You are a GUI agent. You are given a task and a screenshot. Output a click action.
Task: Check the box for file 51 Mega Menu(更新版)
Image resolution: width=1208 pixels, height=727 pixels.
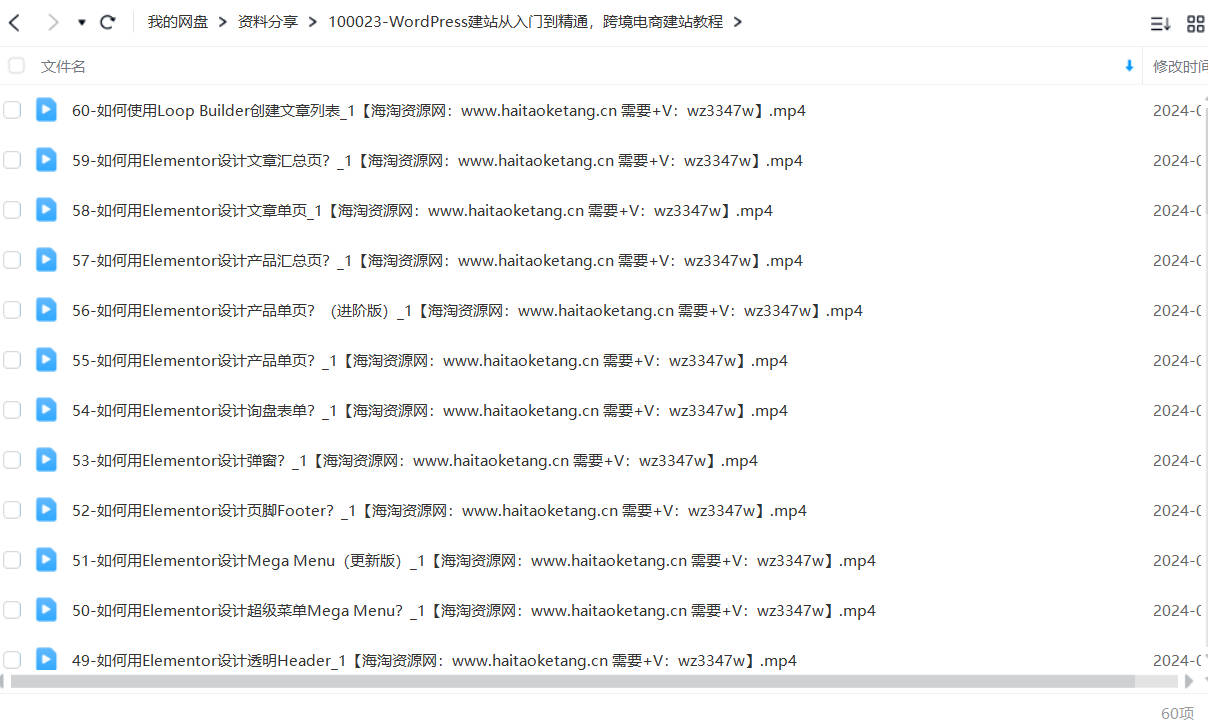tap(12, 560)
